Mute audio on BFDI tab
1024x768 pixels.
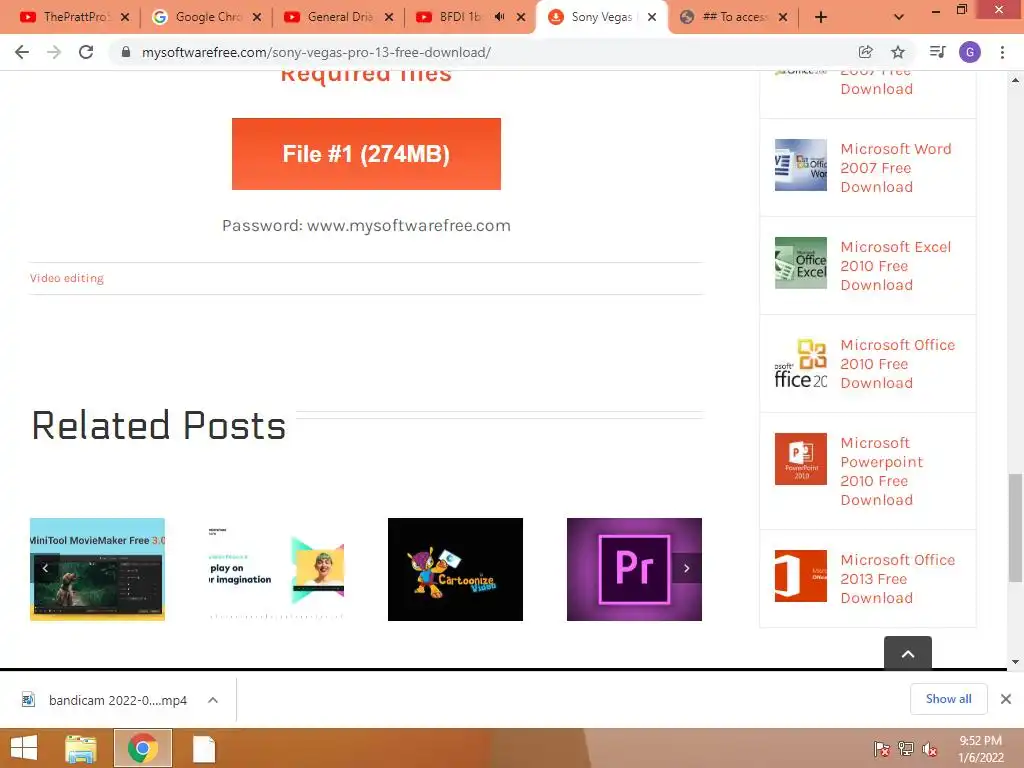tap(500, 17)
